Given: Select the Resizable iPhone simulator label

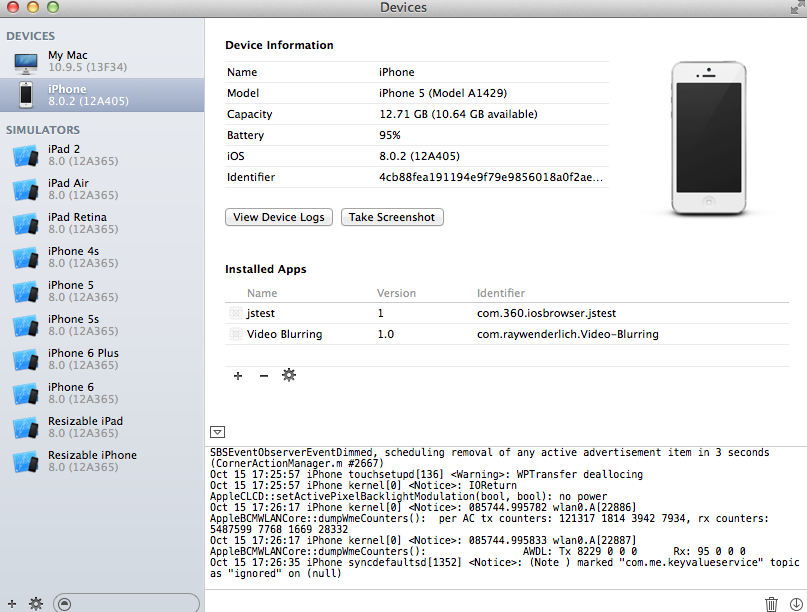Looking at the screenshot, I should coord(93,455).
